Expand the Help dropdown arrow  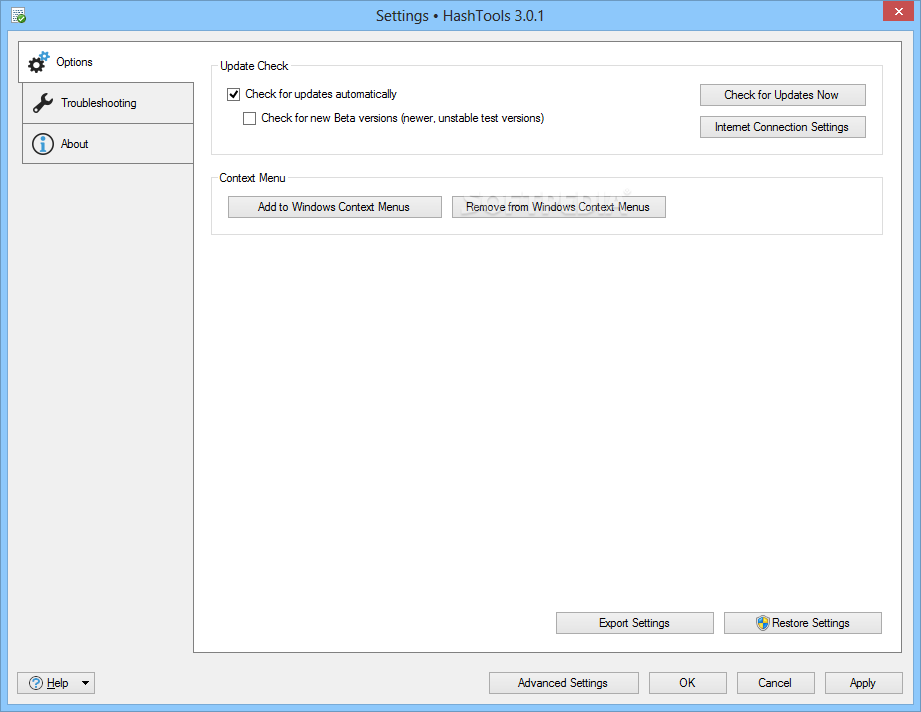pos(85,683)
